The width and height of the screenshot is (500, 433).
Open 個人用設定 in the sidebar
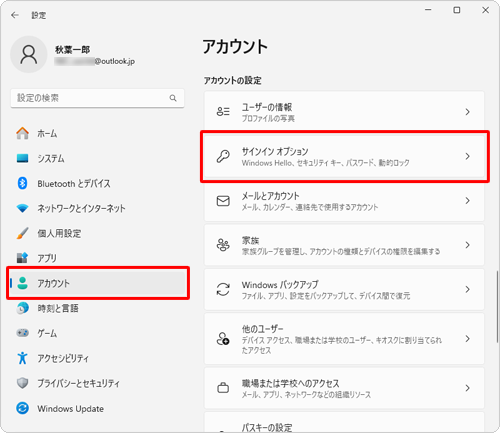click(97, 233)
